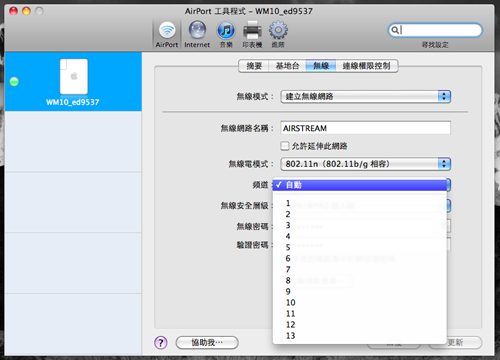Switch to the 基地台 (Base Station) tab
This screenshot has width=500, height=360.
coord(287,66)
